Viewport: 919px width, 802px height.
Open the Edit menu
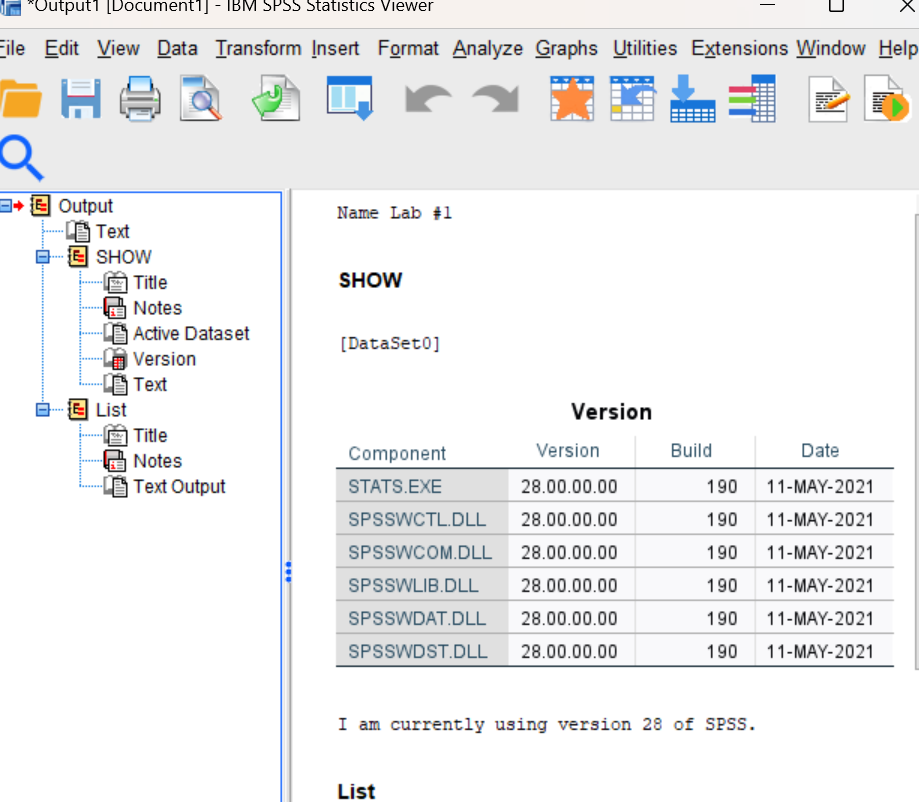click(x=62, y=48)
